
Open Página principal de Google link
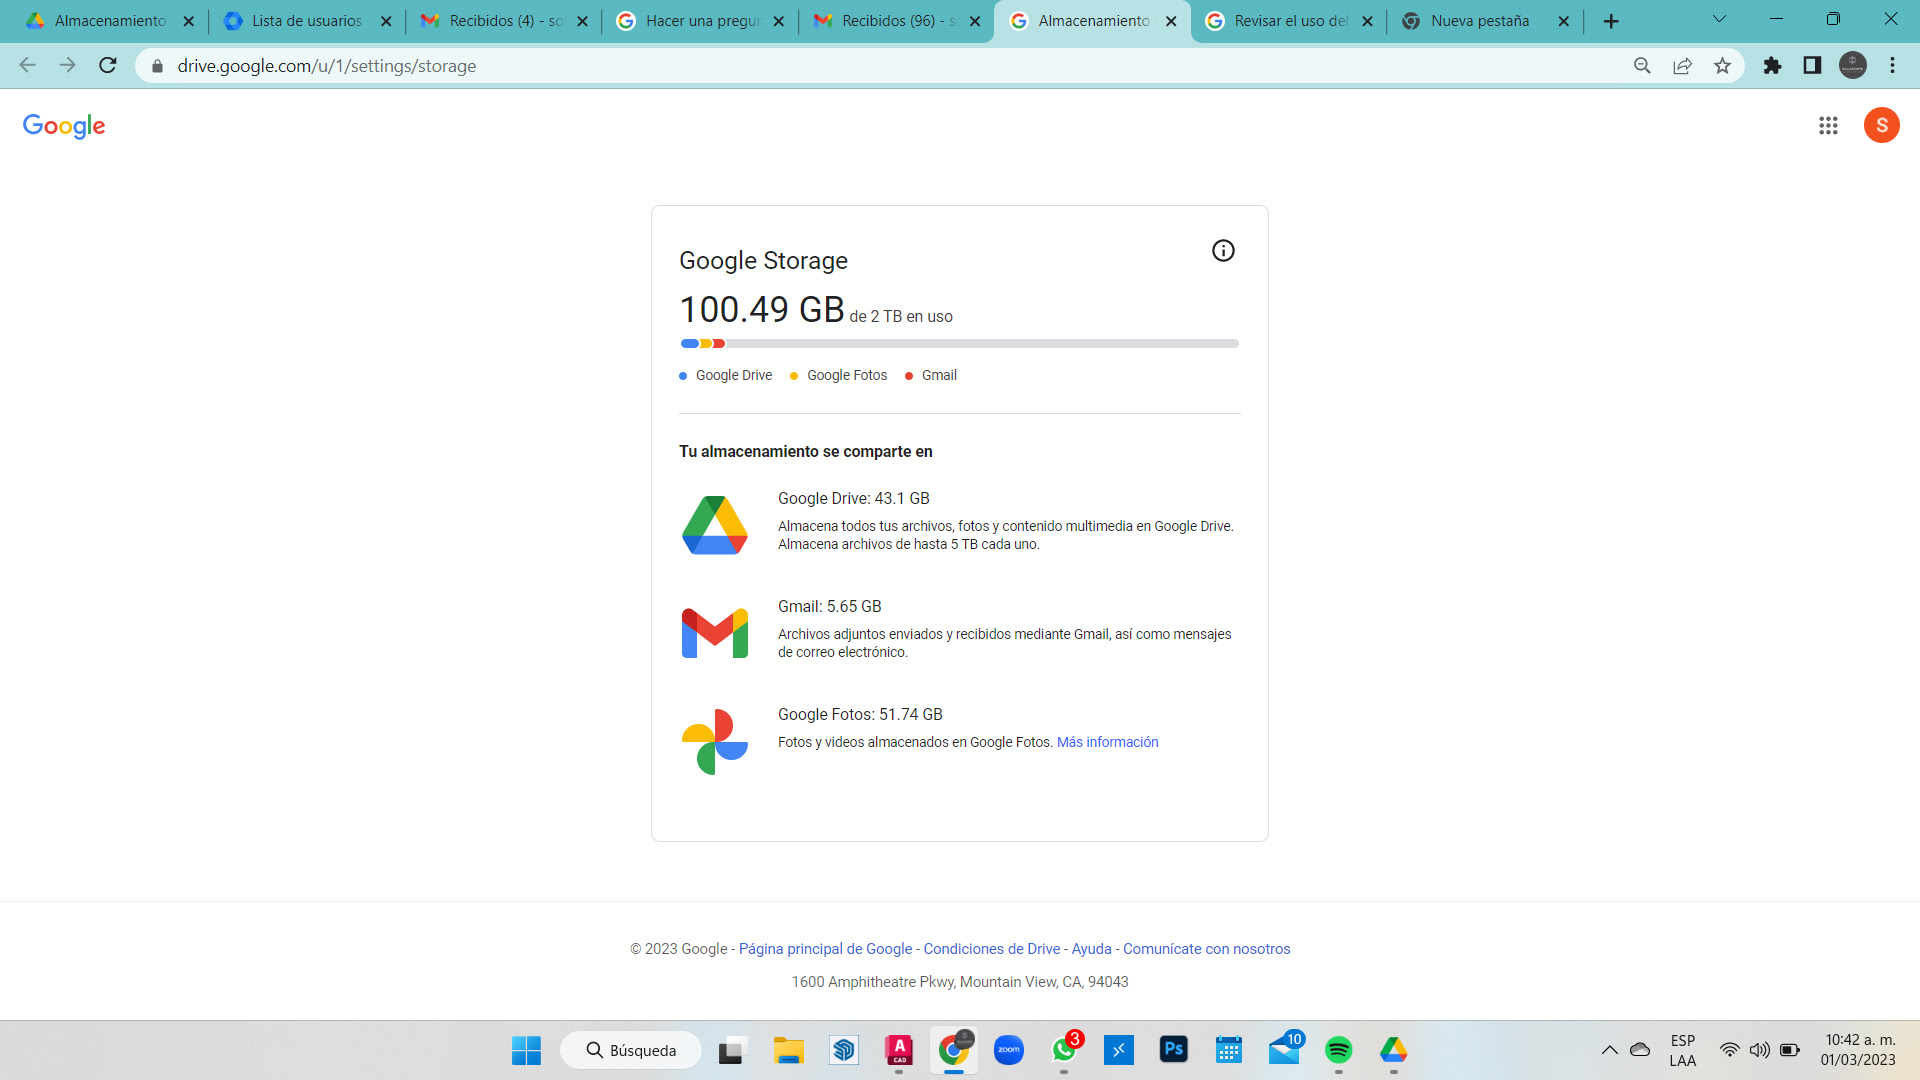pyautogui.click(x=825, y=949)
